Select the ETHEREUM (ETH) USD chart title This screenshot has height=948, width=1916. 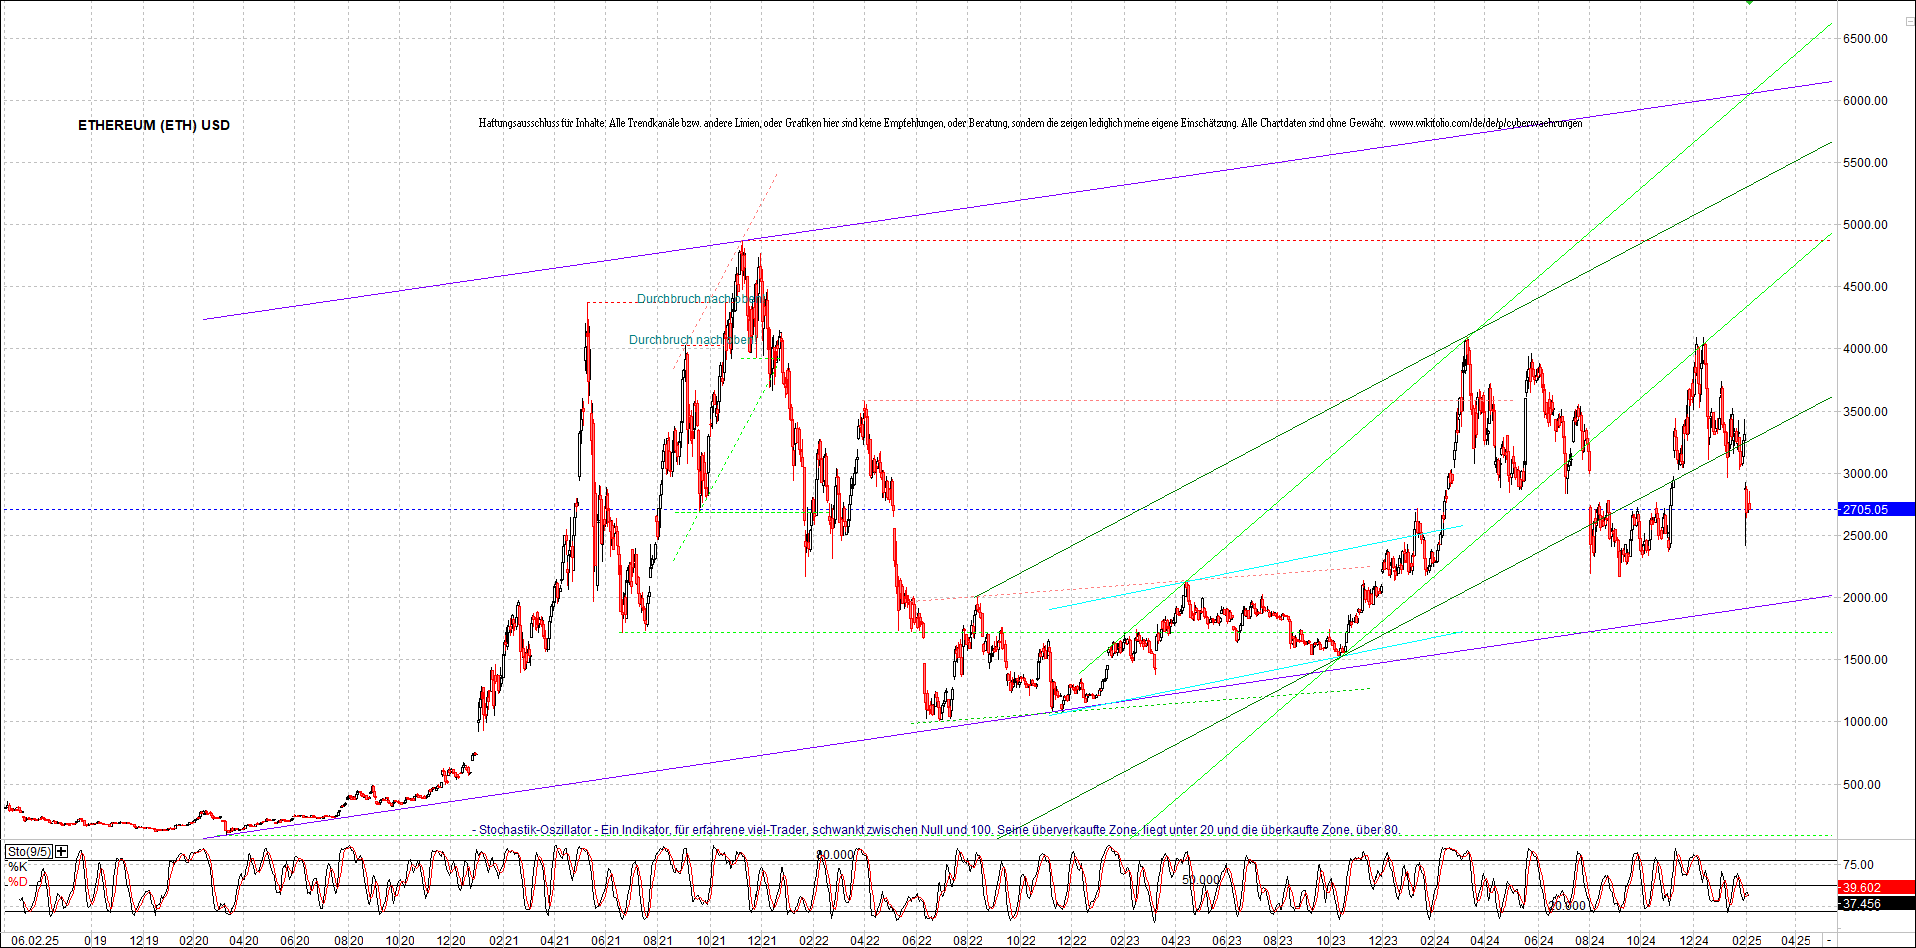click(154, 125)
